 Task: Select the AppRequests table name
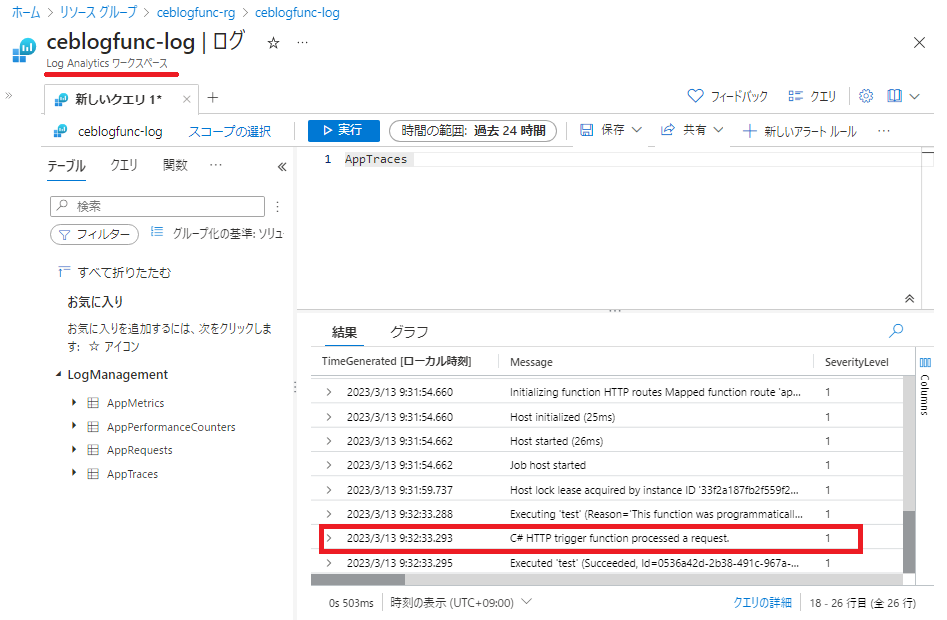pos(140,450)
